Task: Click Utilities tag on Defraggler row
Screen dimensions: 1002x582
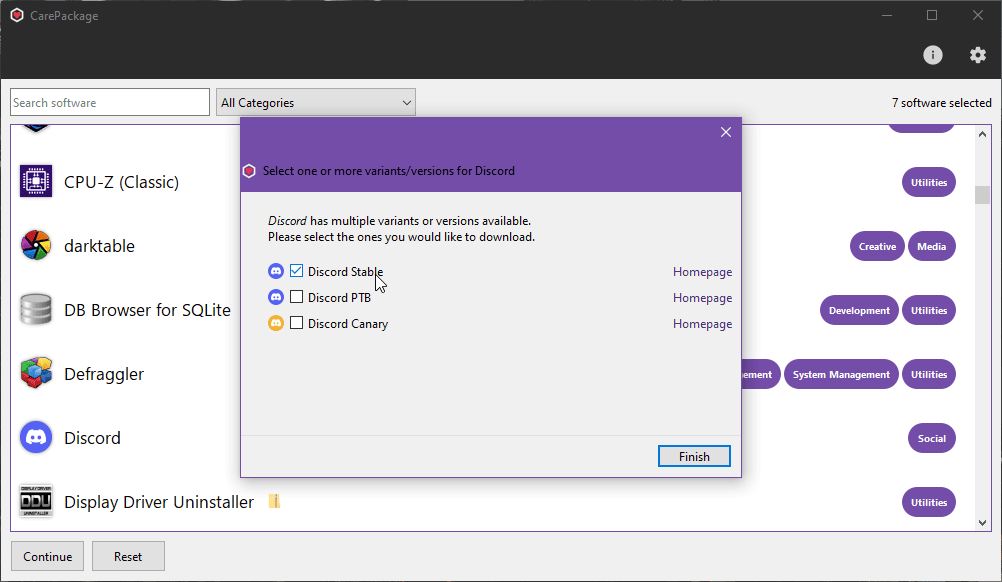Action: [x=929, y=374]
